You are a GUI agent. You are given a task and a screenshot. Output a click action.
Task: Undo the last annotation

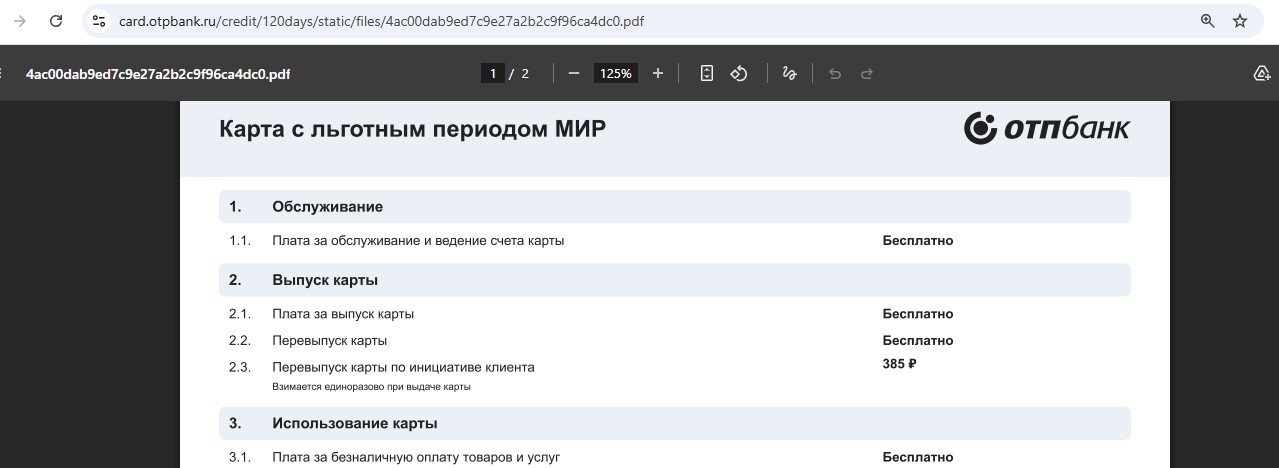[835, 73]
